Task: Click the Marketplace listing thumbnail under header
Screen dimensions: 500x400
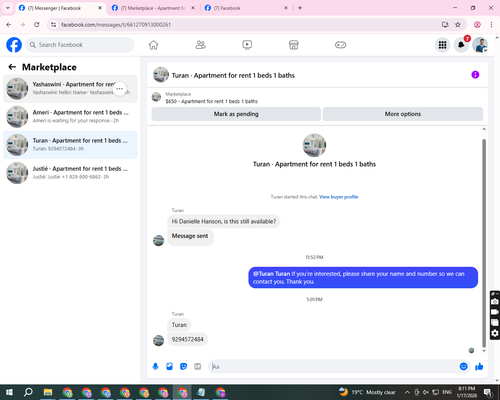Action: tap(156, 97)
